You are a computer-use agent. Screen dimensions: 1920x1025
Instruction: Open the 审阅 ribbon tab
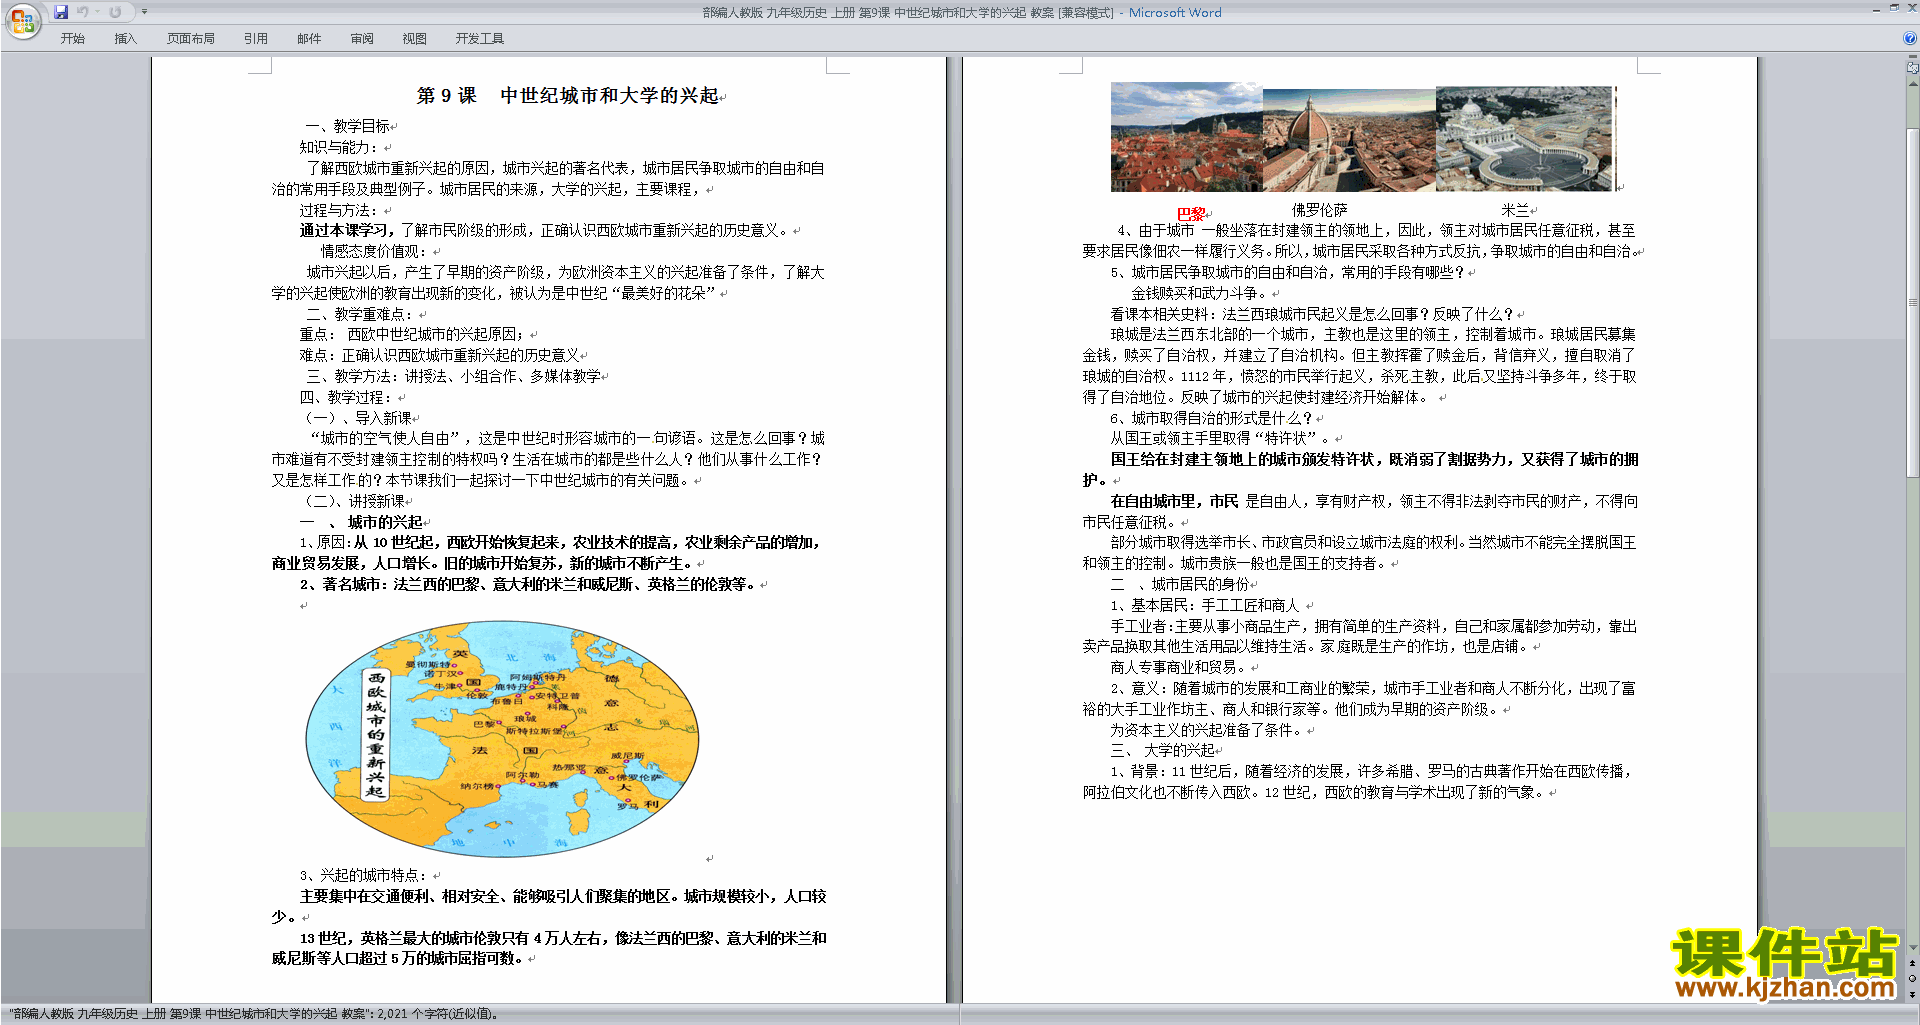click(362, 39)
